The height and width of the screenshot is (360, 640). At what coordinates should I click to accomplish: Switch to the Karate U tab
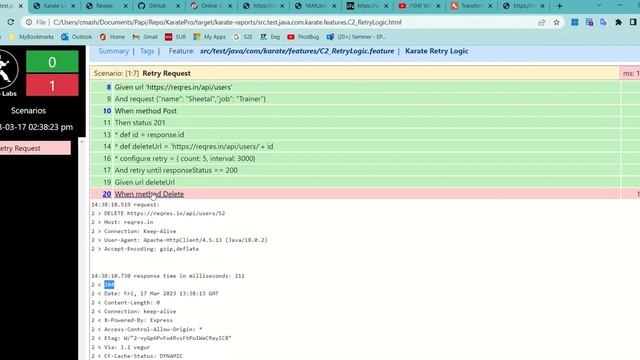54,6
